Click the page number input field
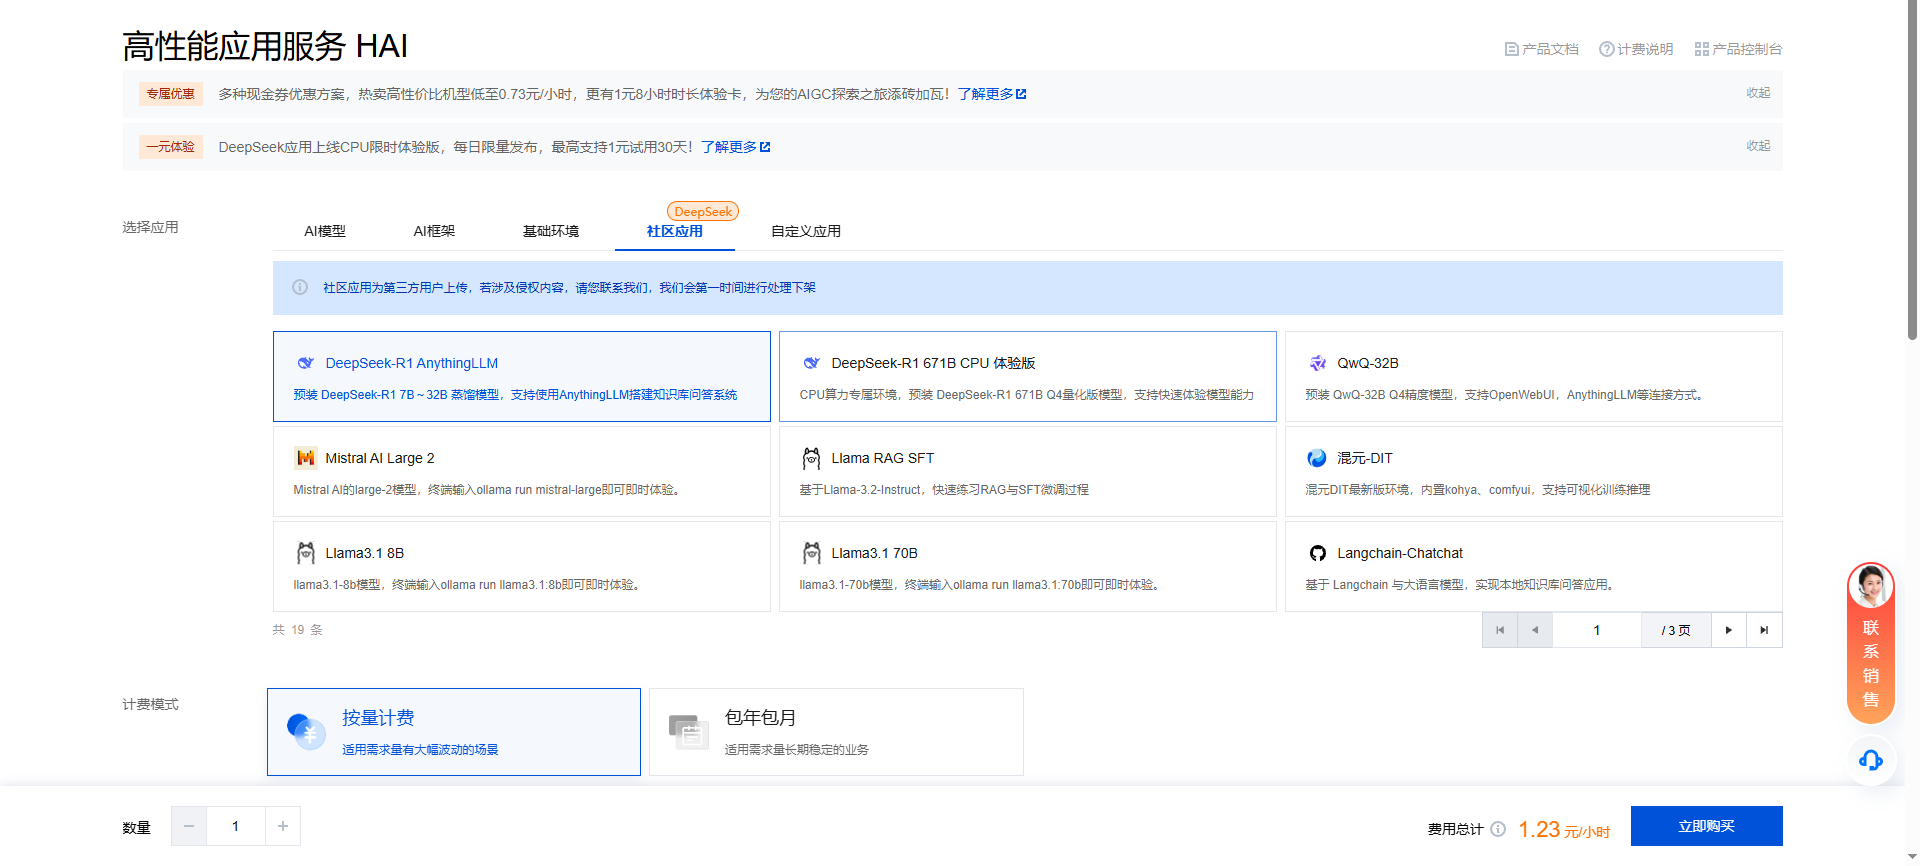 click(x=1597, y=630)
